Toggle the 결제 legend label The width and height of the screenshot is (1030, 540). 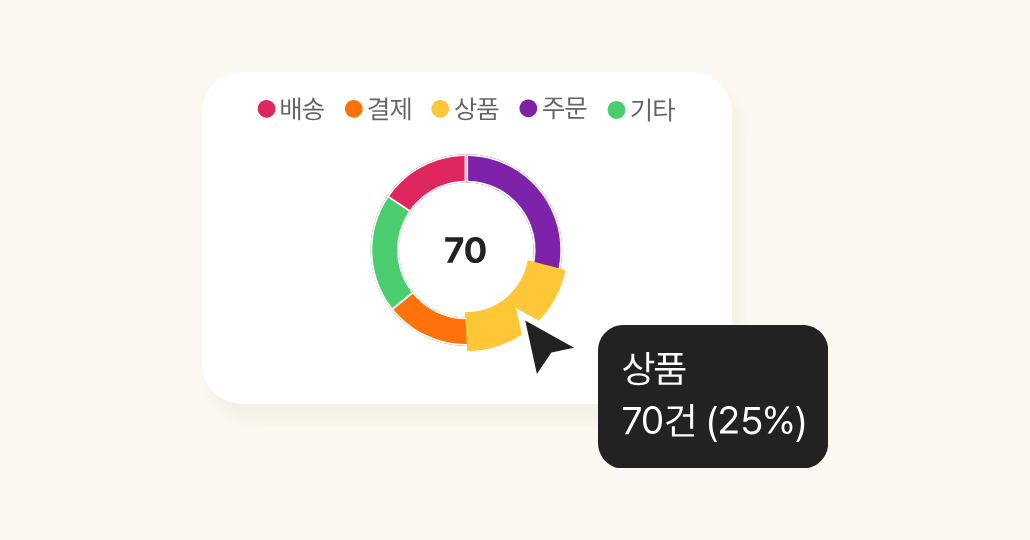tap(390, 109)
